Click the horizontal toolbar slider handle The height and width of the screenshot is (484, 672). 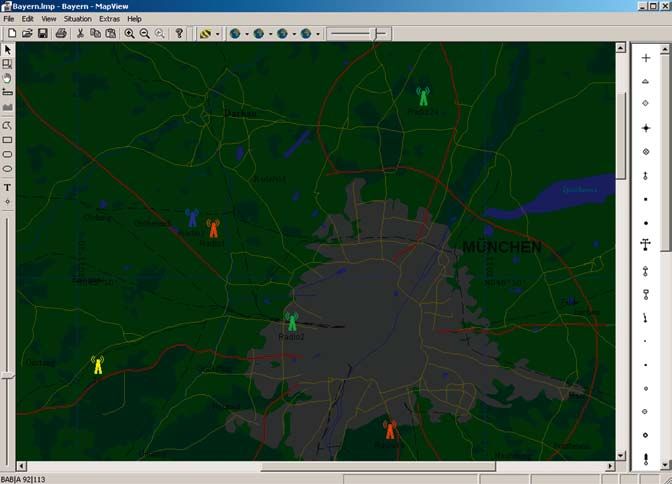(376, 33)
